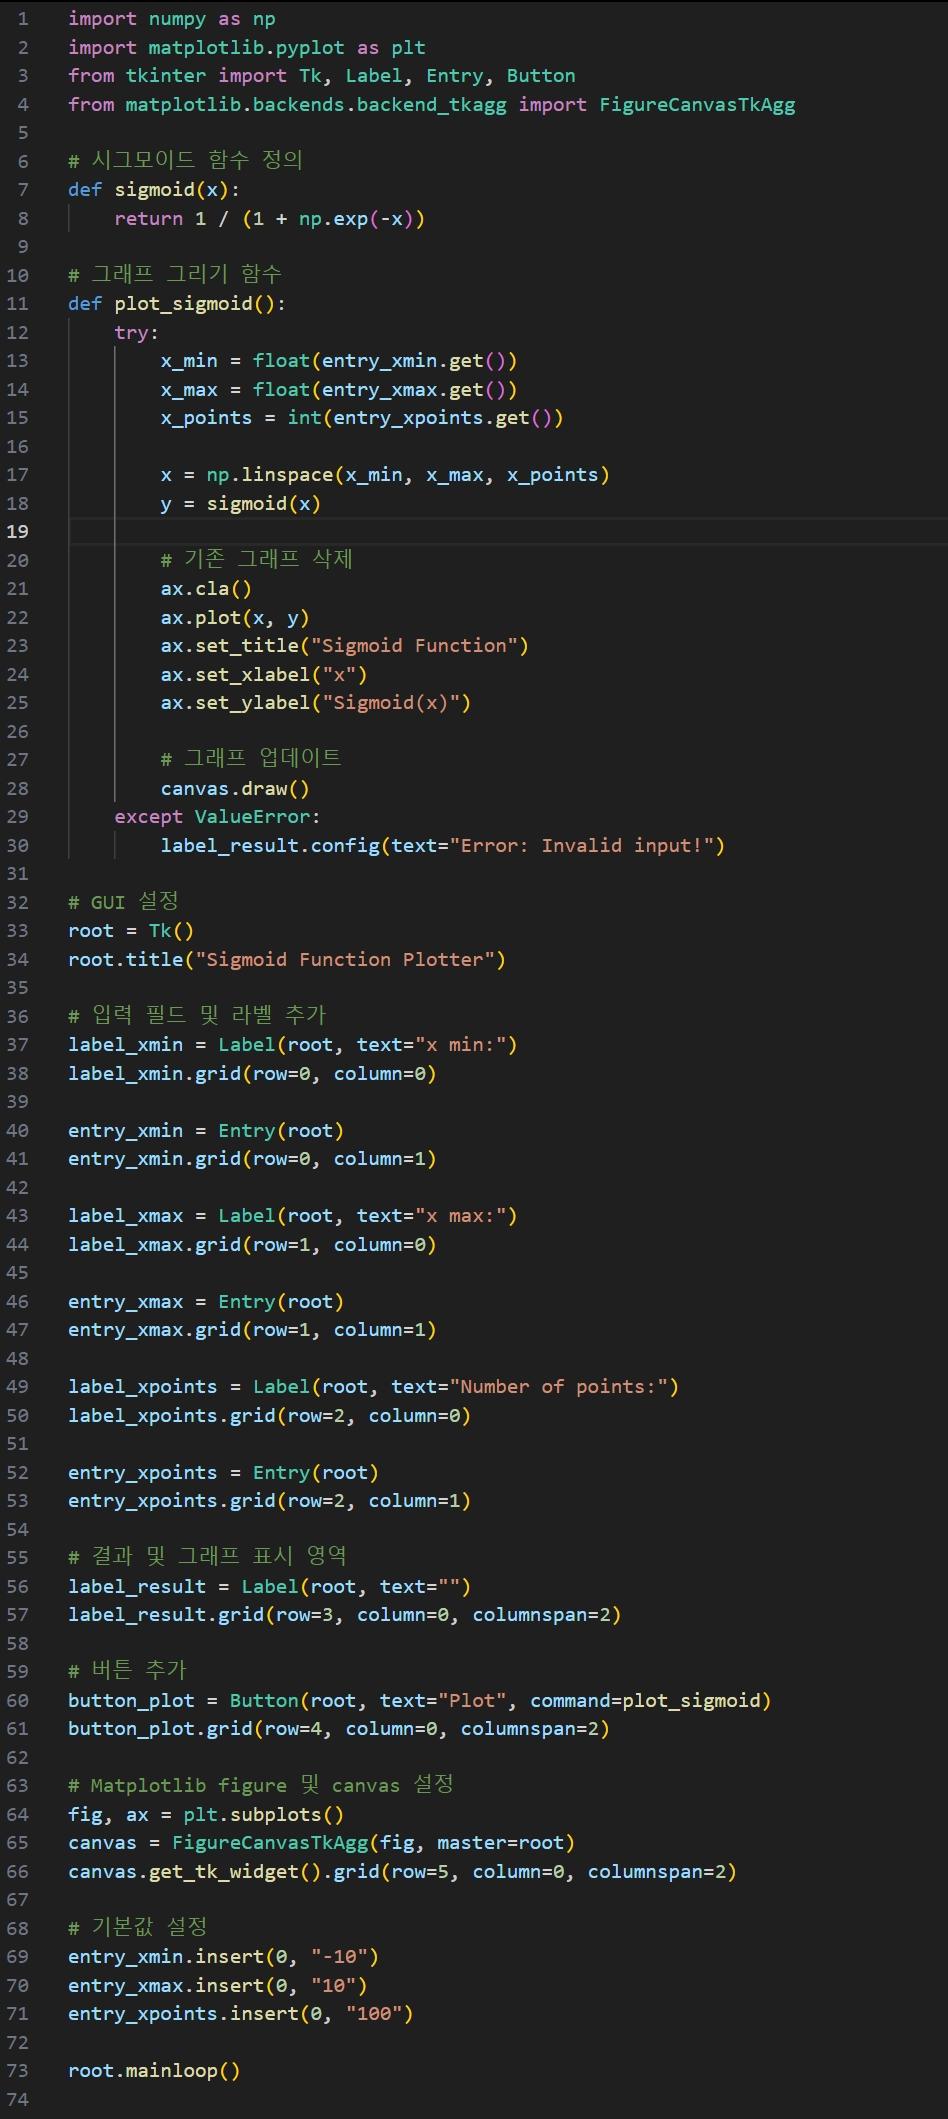
Task: Click 'from tkinter import Tk, Label, Entry, Button'
Action: (x=322, y=76)
